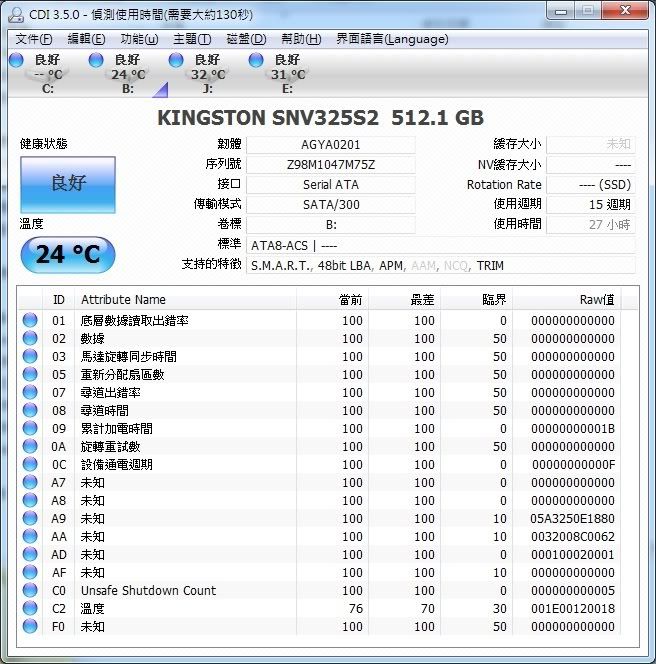Click the 良好 health status button

[x=68, y=185]
